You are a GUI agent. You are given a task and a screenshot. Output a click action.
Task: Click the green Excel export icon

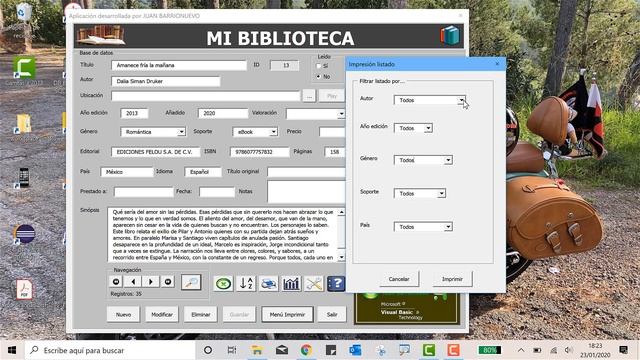coord(223,284)
